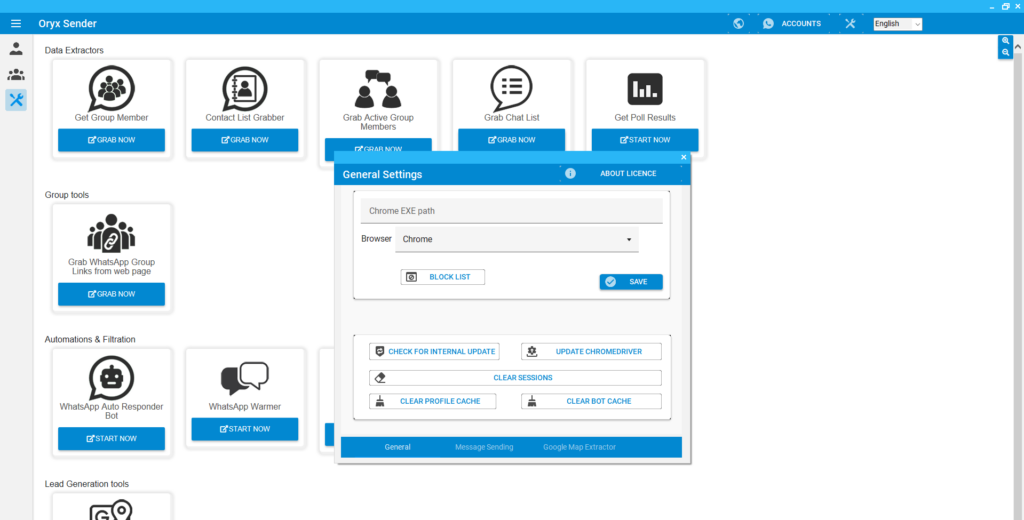The width and height of the screenshot is (1024, 520).
Task: Click the WhatsApp Warmer chat bubbles icon
Action: [245, 378]
